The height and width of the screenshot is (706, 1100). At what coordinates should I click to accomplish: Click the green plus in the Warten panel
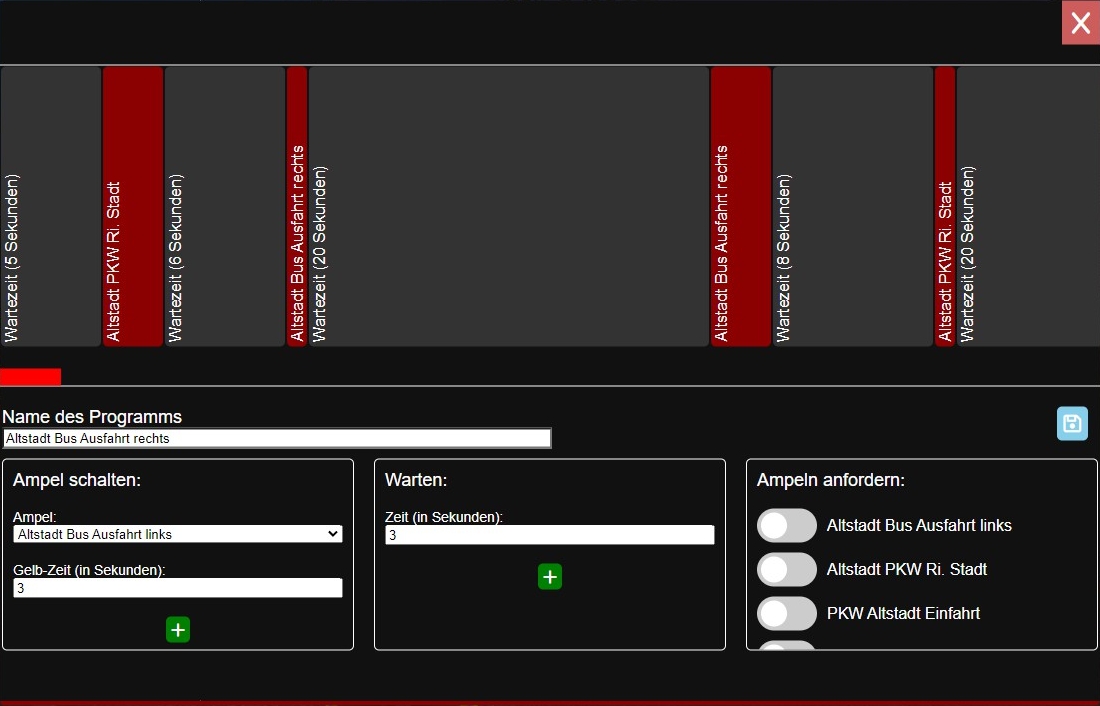pyautogui.click(x=549, y=576)
